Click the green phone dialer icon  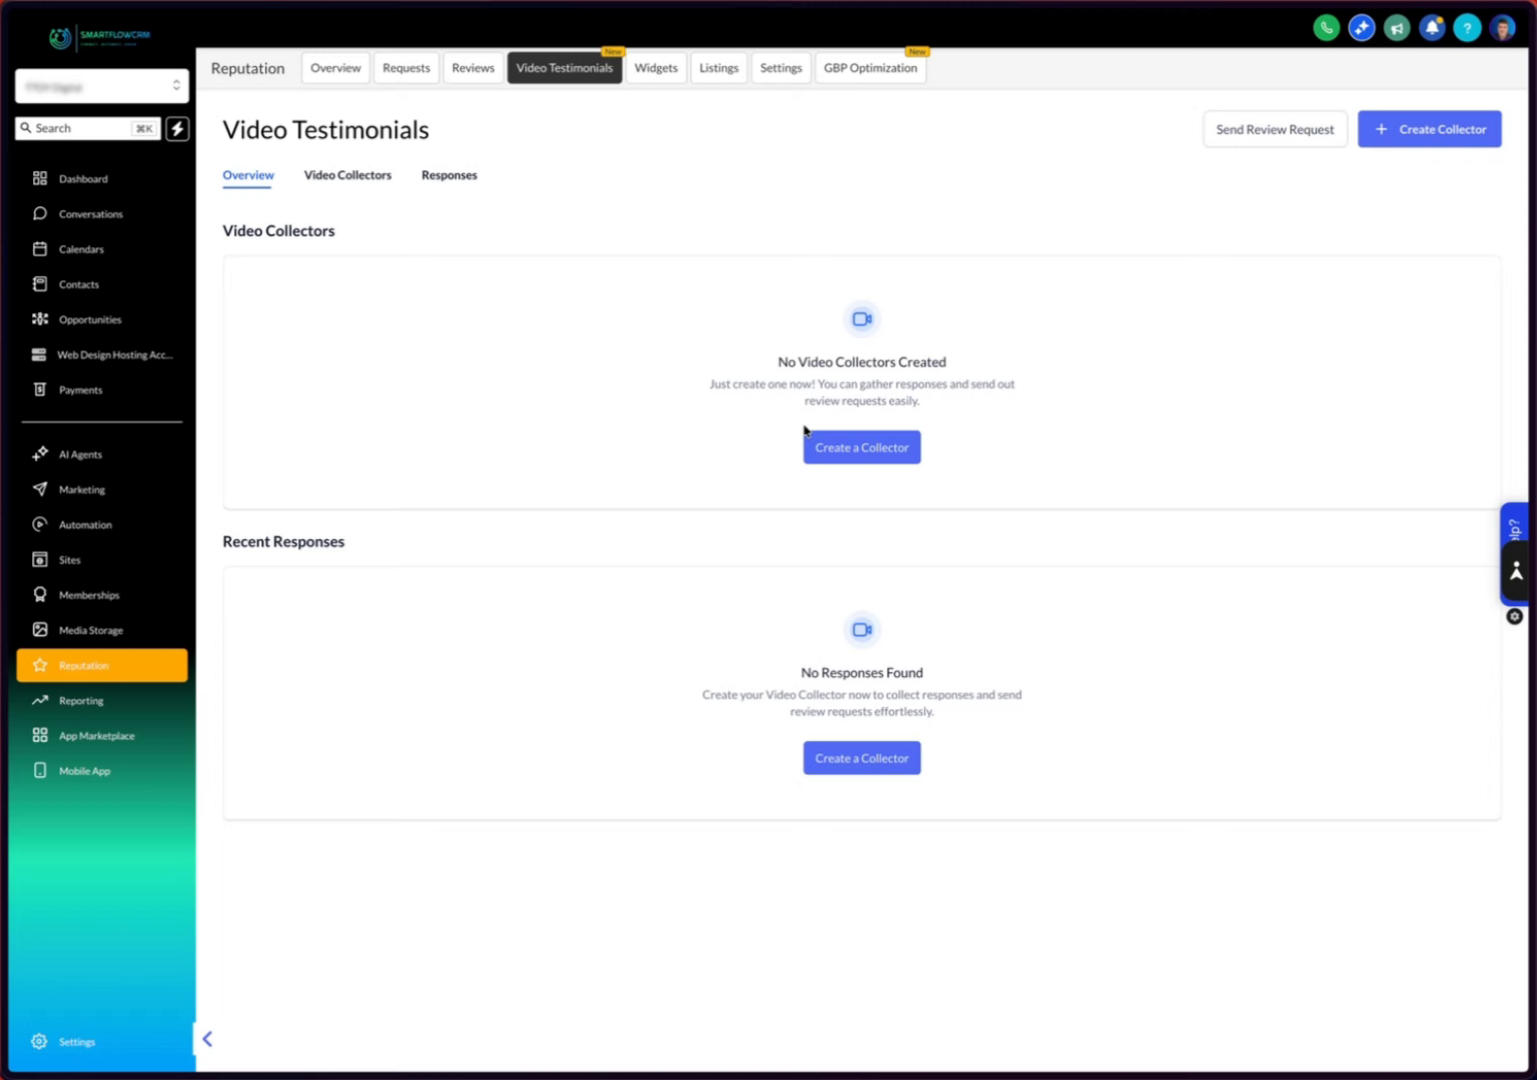pyautogui.click(x=1326, y=28)
